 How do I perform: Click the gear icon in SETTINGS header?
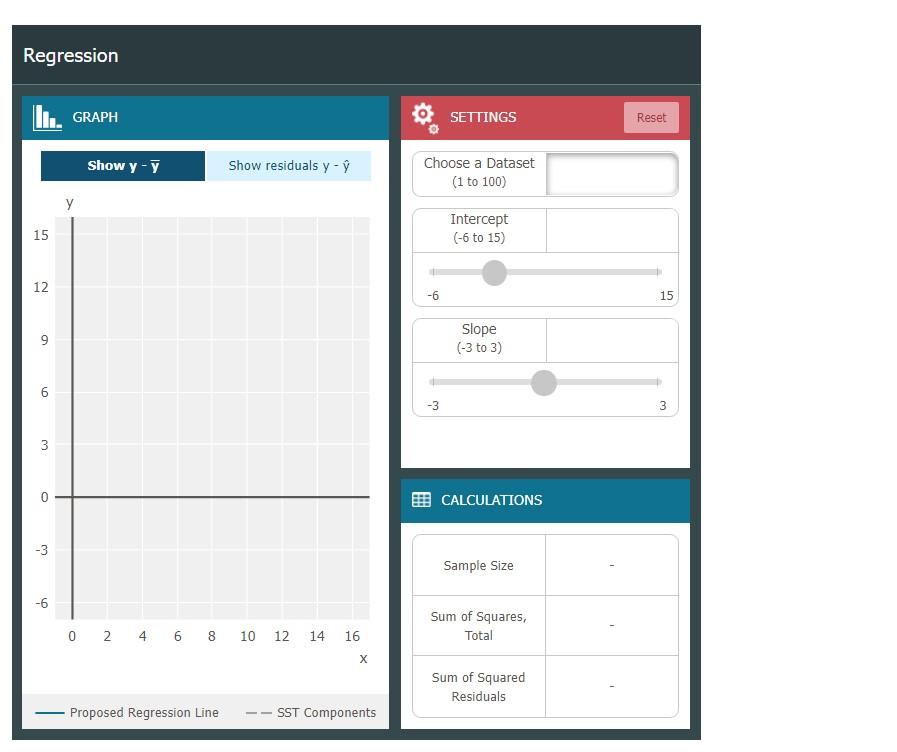click(x=424, y=118)
